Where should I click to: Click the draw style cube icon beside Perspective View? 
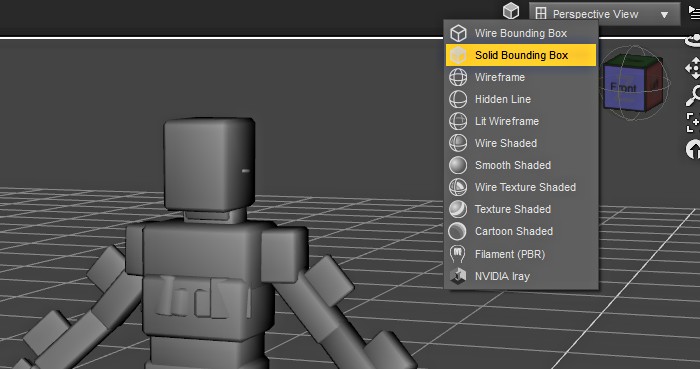[x=511, y=11]
